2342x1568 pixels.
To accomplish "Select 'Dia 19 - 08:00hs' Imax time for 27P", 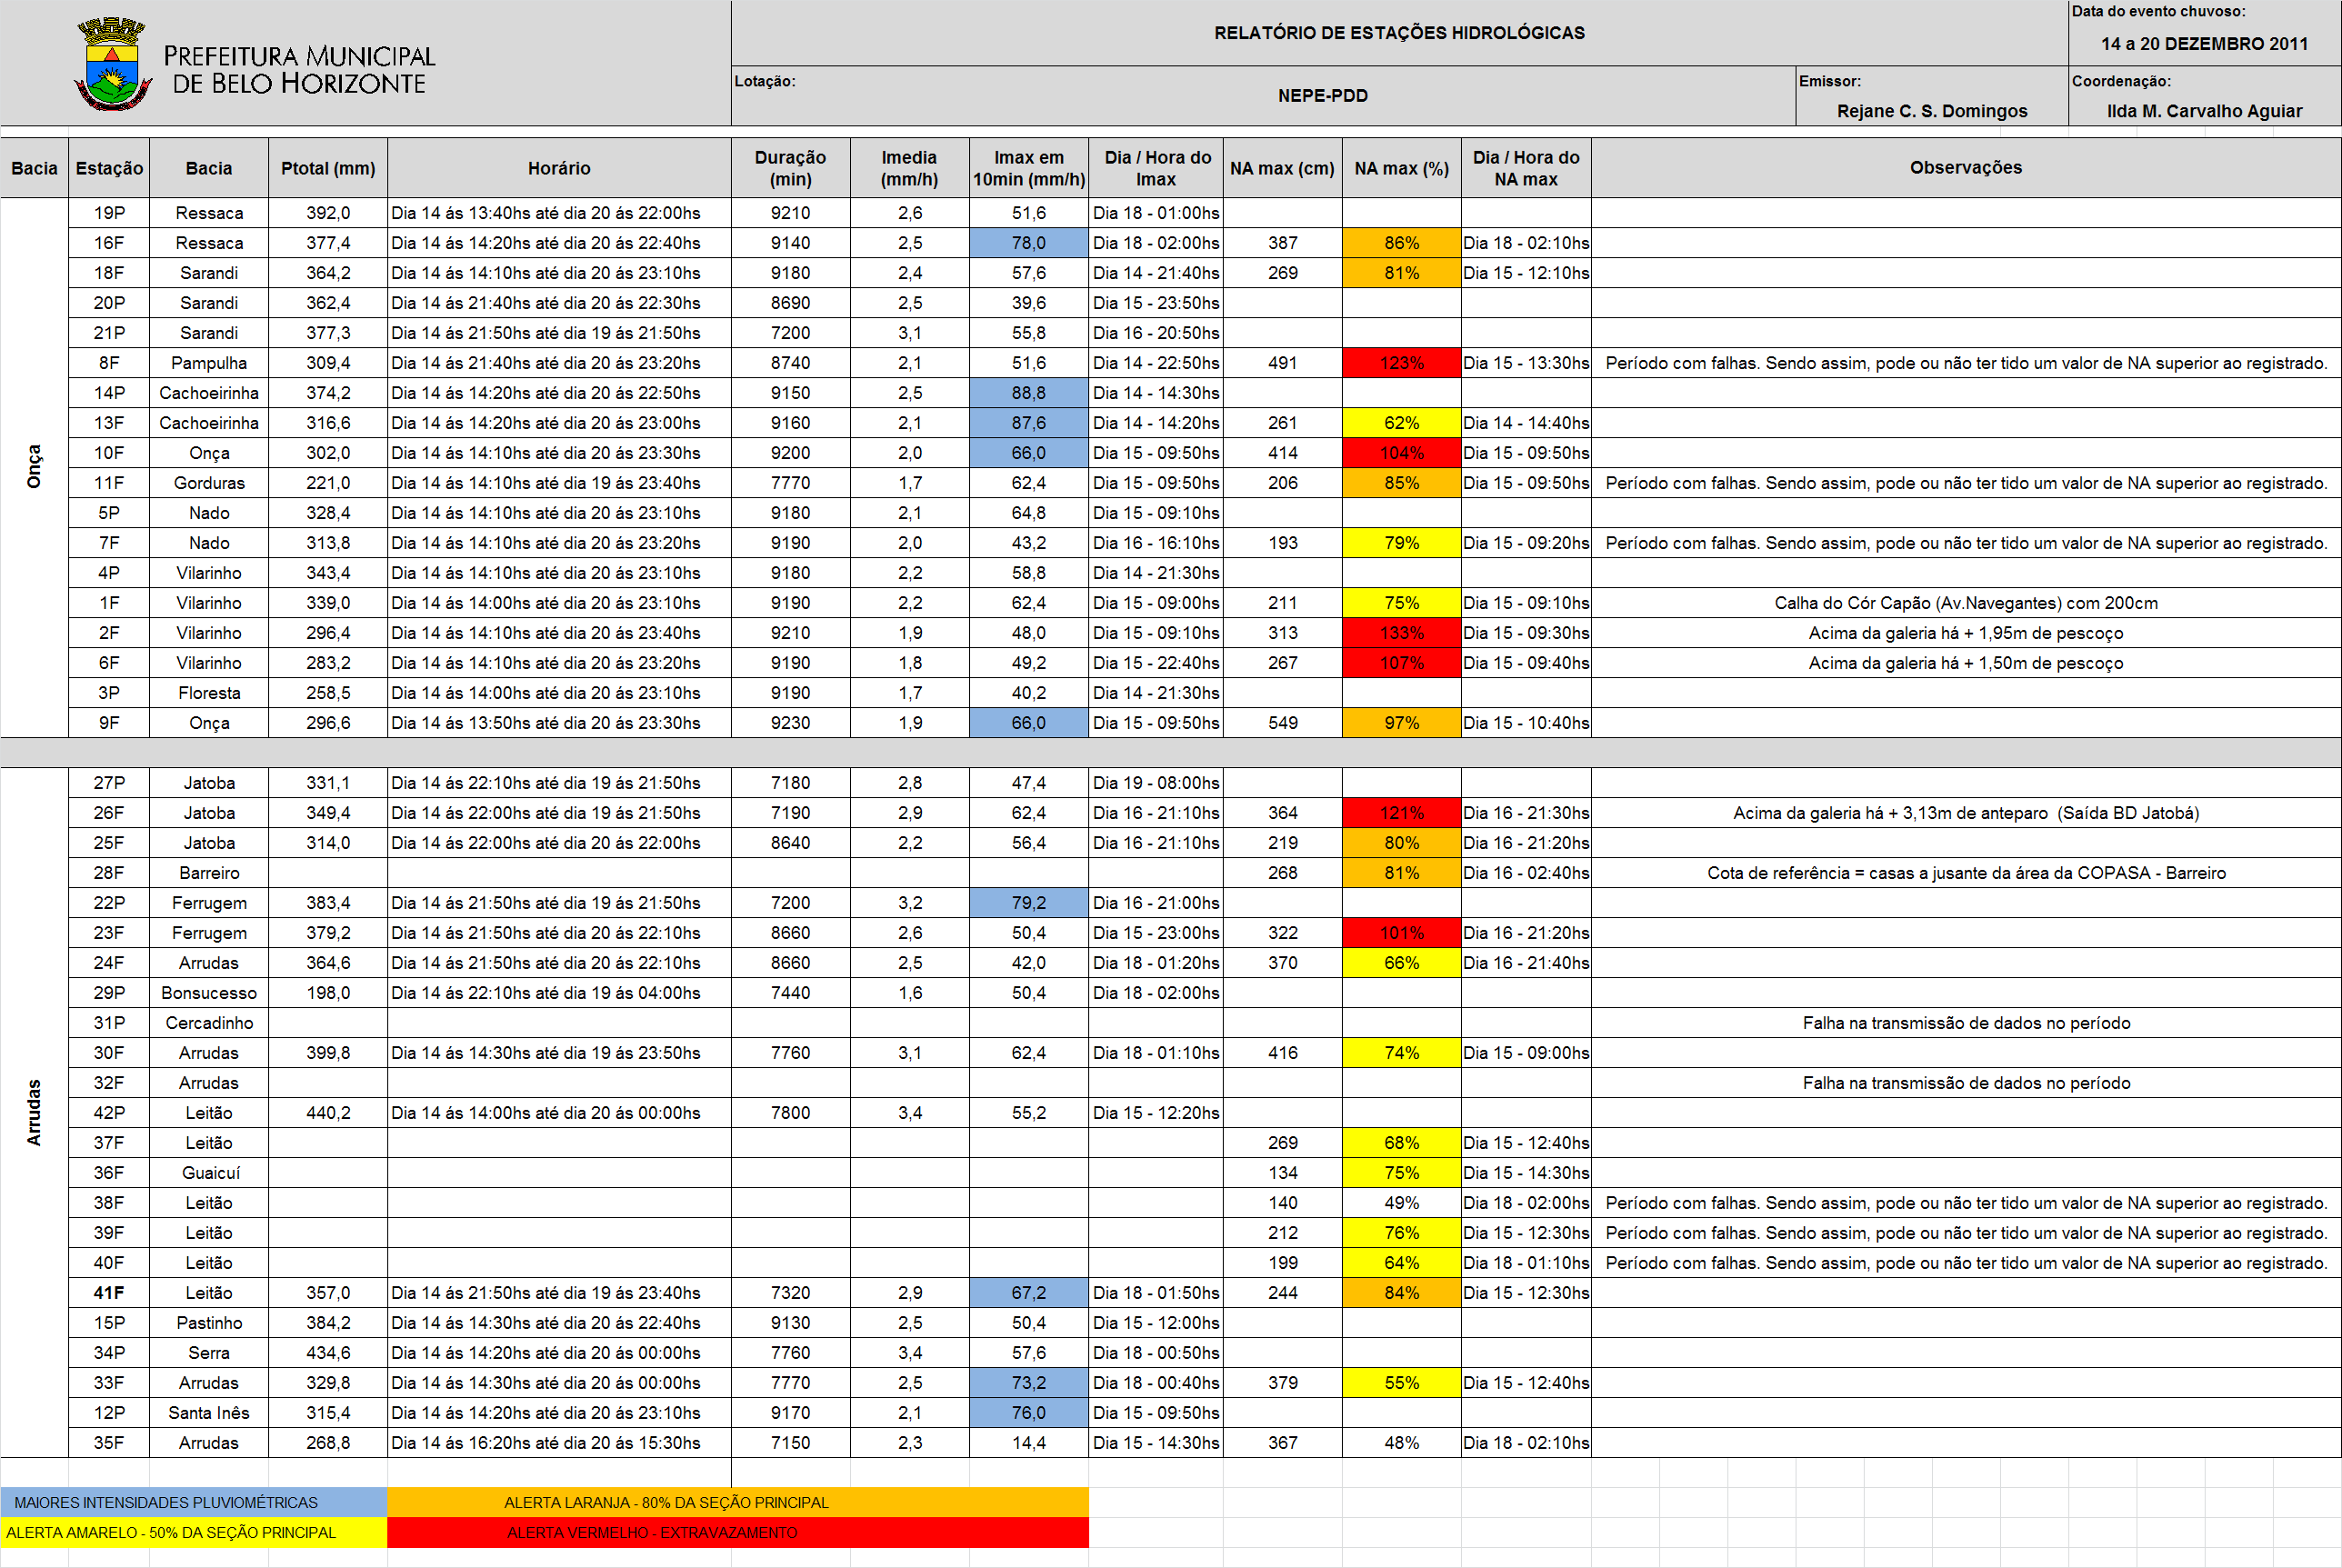I will 1155,783.
